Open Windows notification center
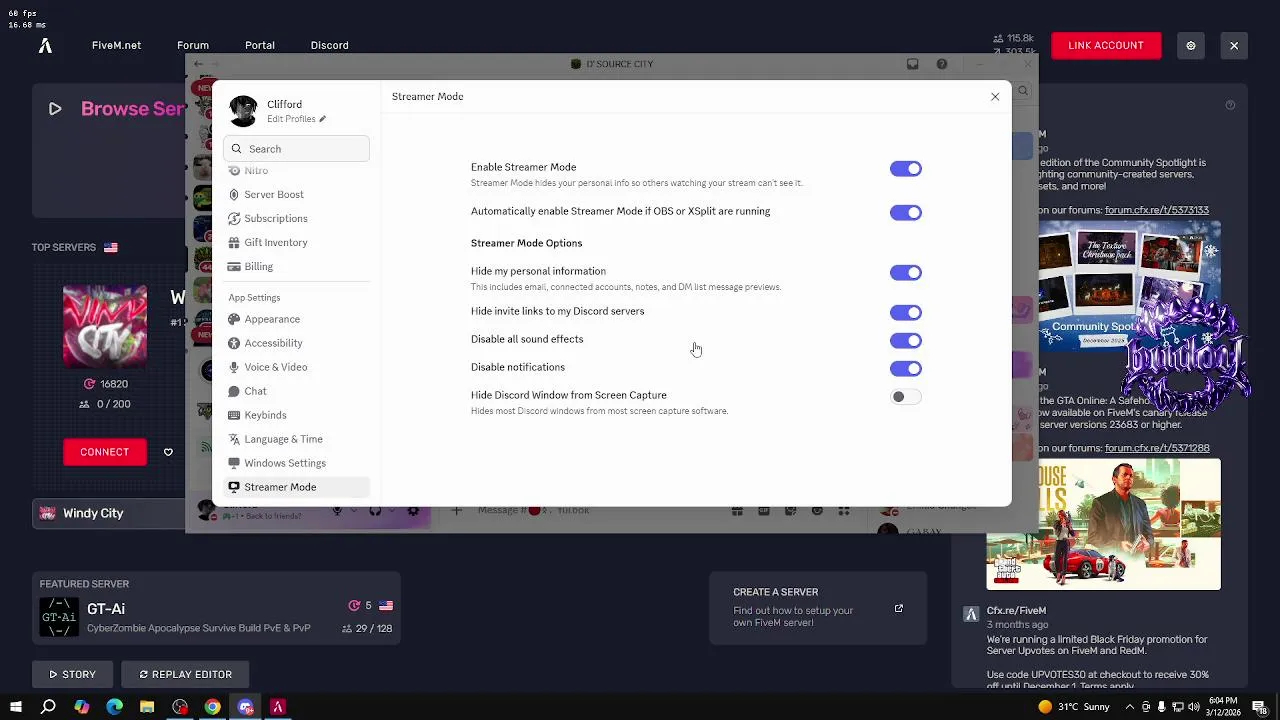Viewport: 1280px width, 720px height. [x=1260, y=707]
